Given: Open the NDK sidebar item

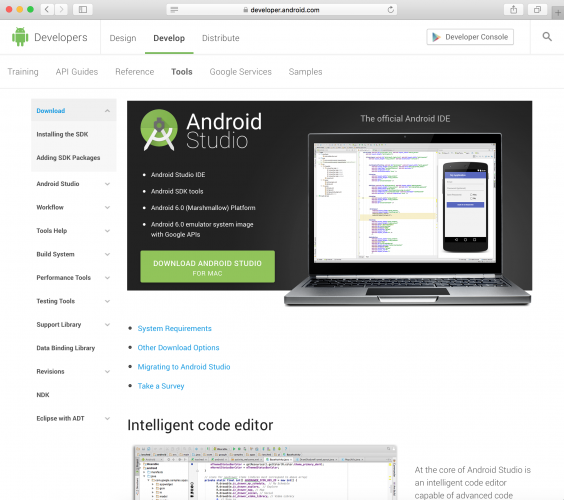Looking at the screenshot, I should click(x=43, y=395).
